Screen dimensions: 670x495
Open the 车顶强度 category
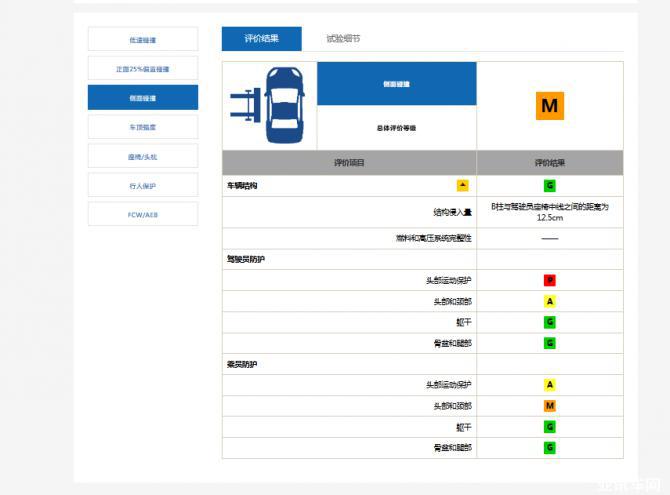pyautogui.click(x=143, y=127)
